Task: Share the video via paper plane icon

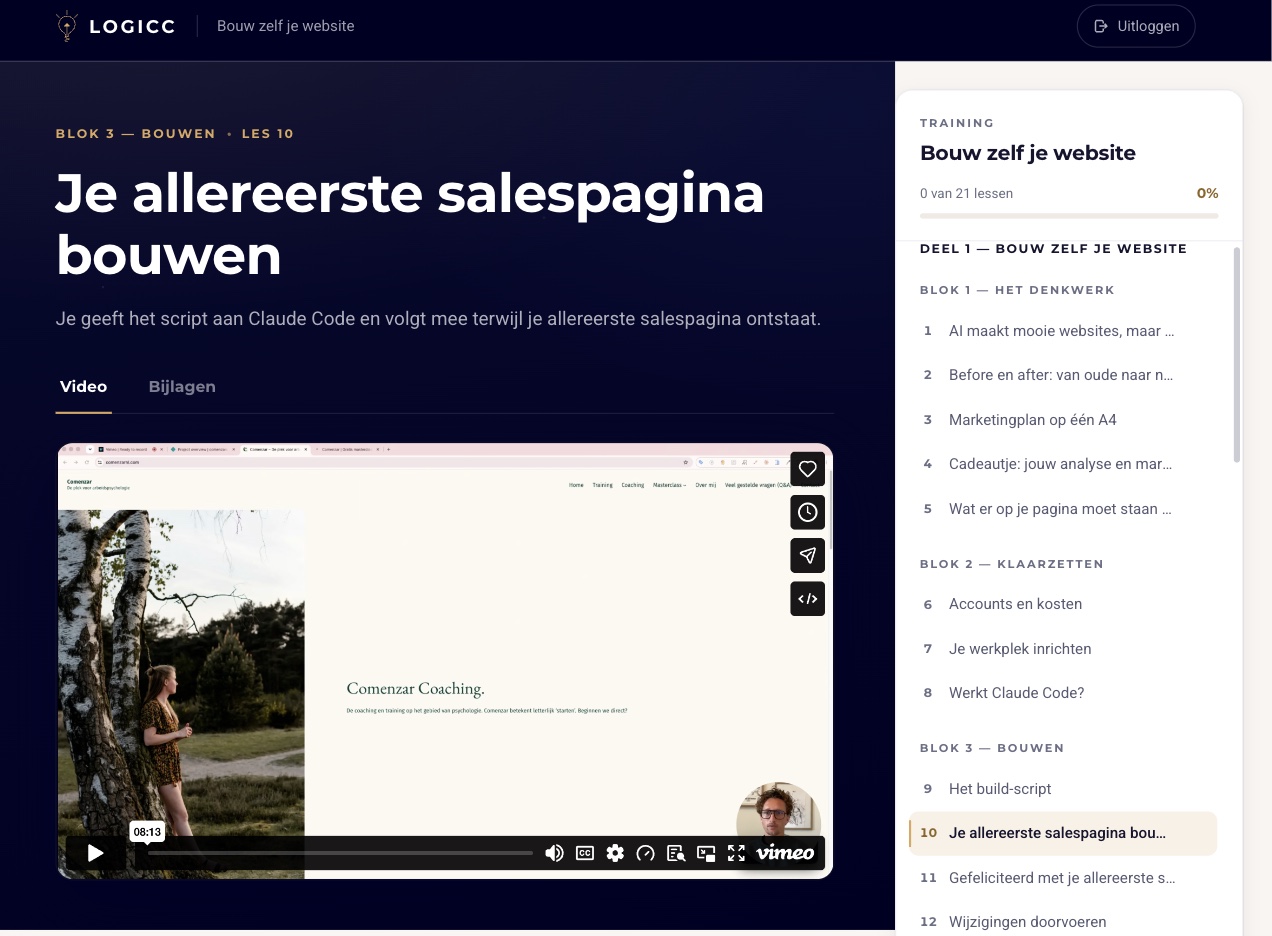Action: click(808, 555)
